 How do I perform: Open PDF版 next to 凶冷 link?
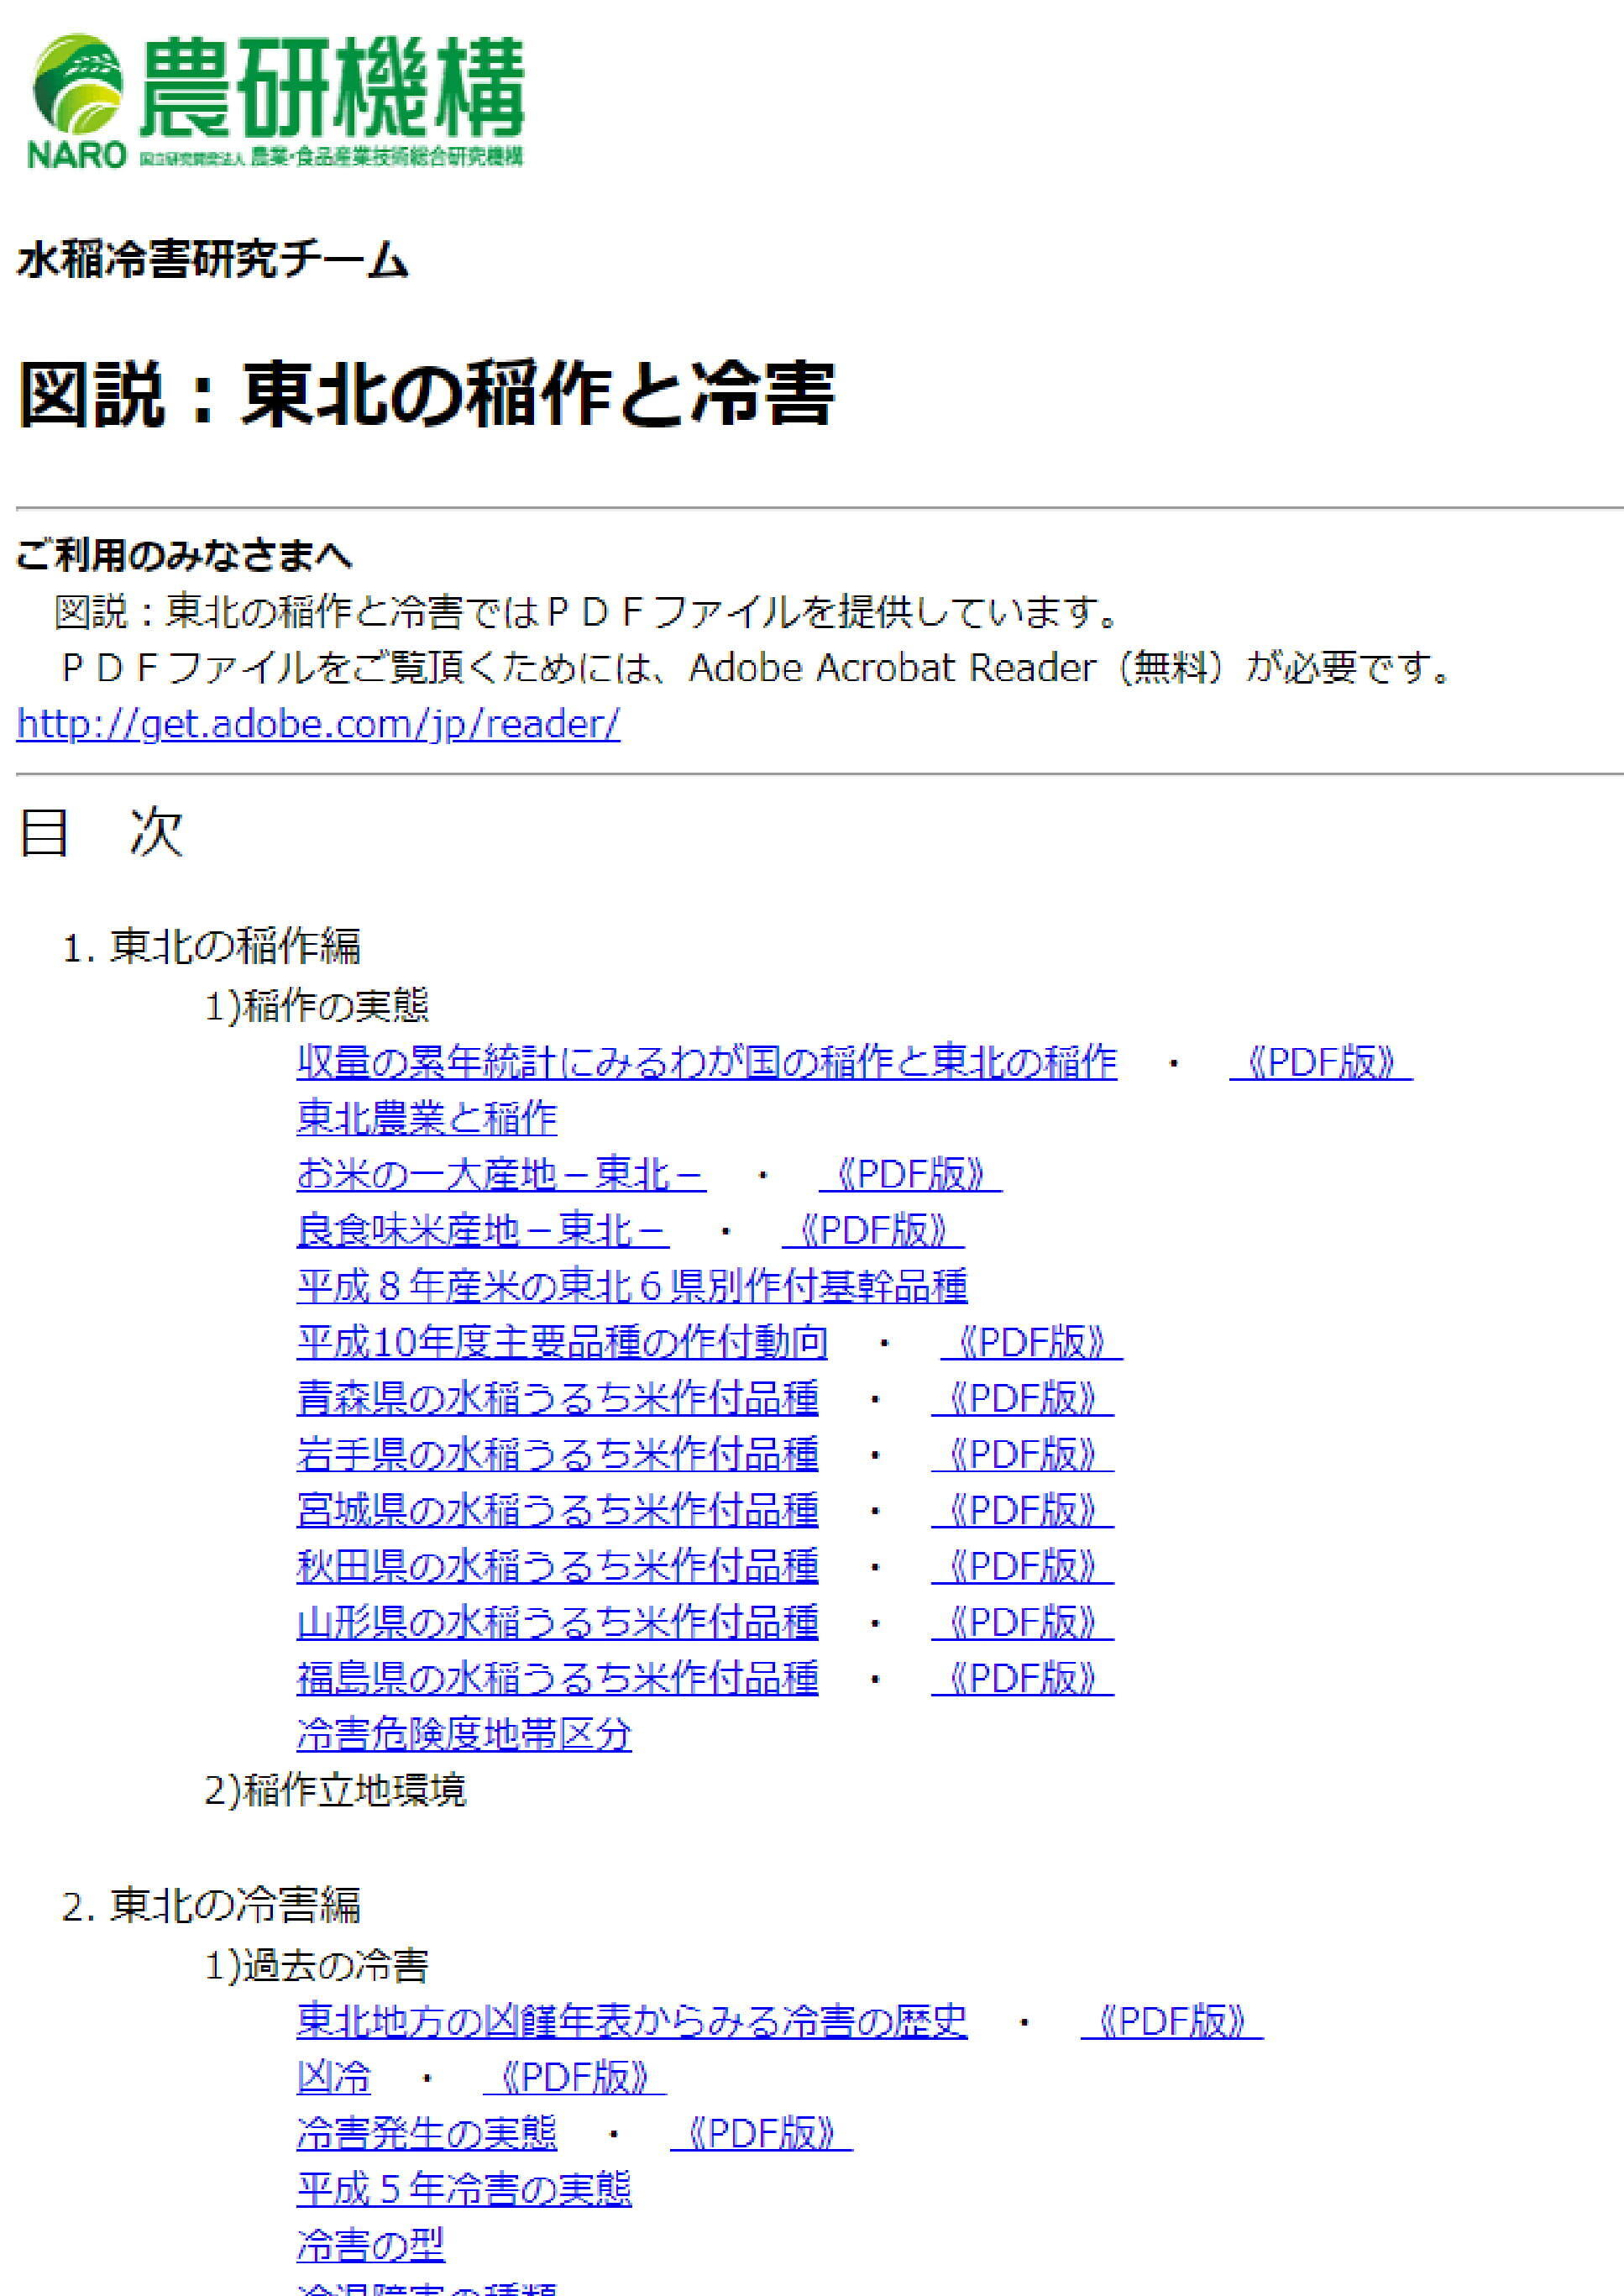tap(574, 2078)
